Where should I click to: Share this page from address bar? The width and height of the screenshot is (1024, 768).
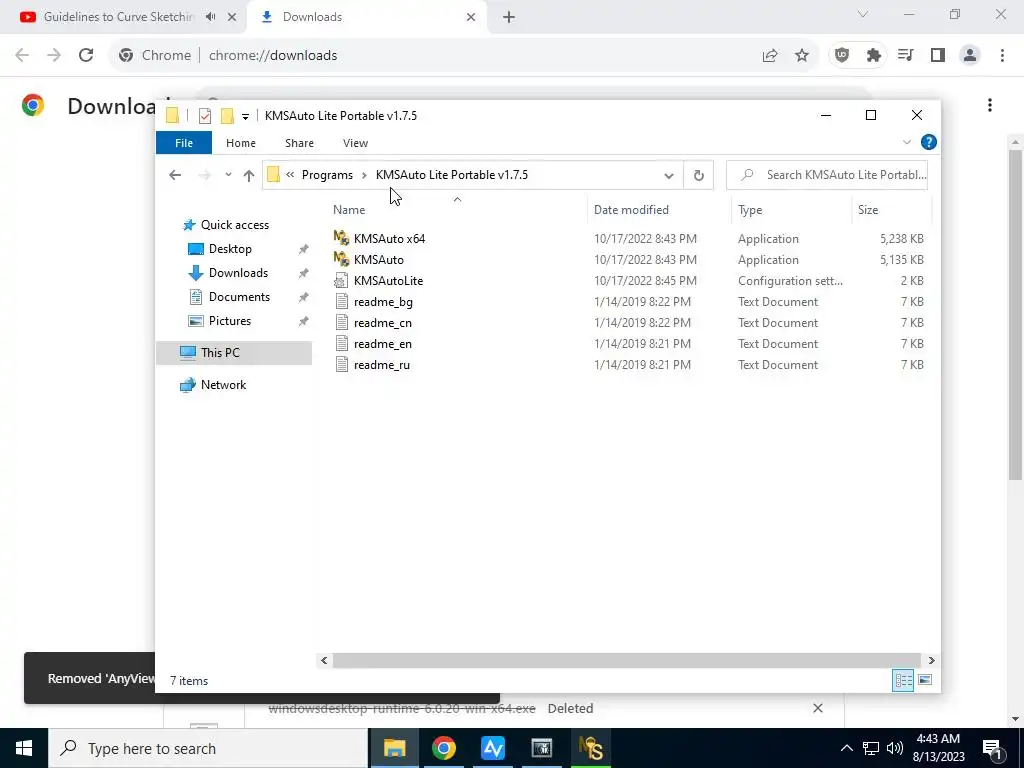[770, 56]
